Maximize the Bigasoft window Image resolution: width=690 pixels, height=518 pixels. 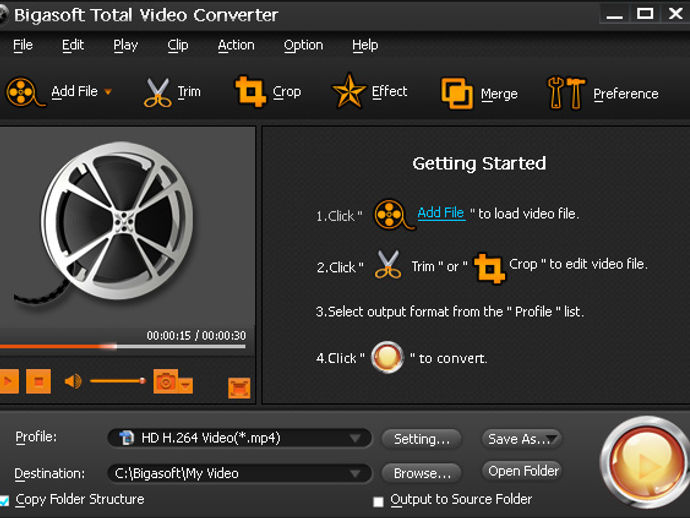645,14
